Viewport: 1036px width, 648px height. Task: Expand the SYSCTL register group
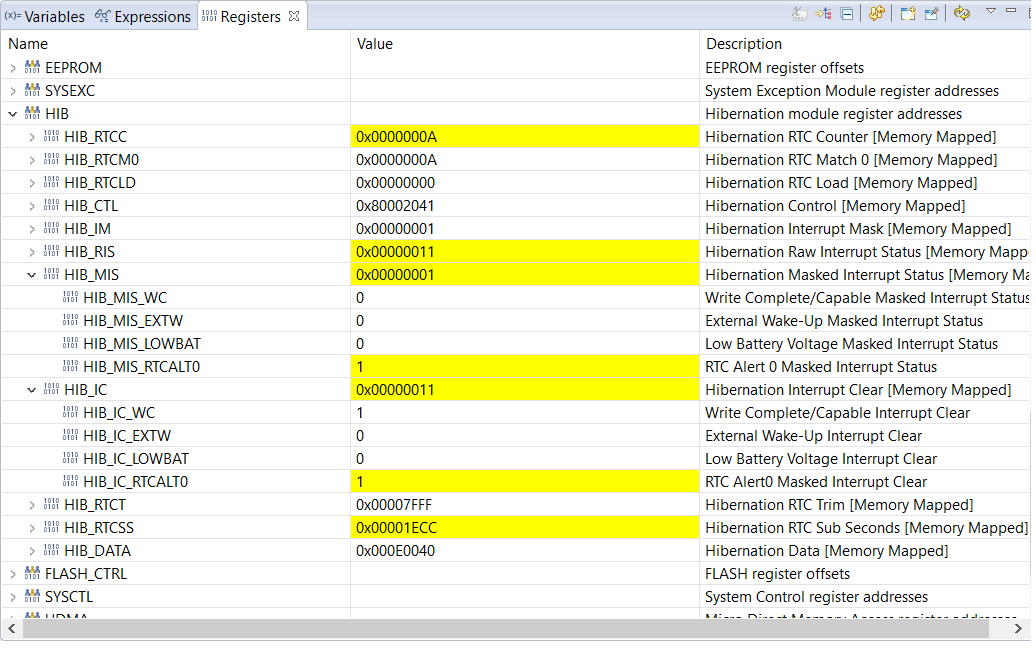[13, 597]
